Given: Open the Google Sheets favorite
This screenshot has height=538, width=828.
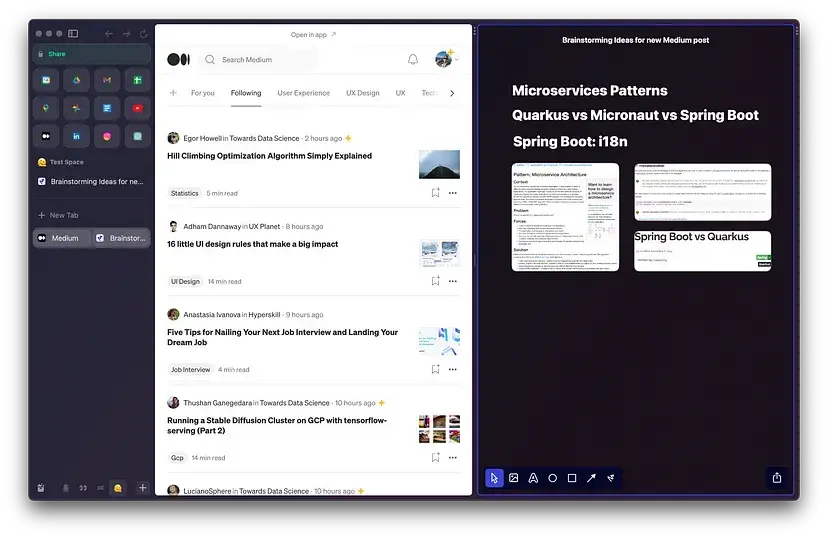Looking at the screenshot, I should pos(137,80).
